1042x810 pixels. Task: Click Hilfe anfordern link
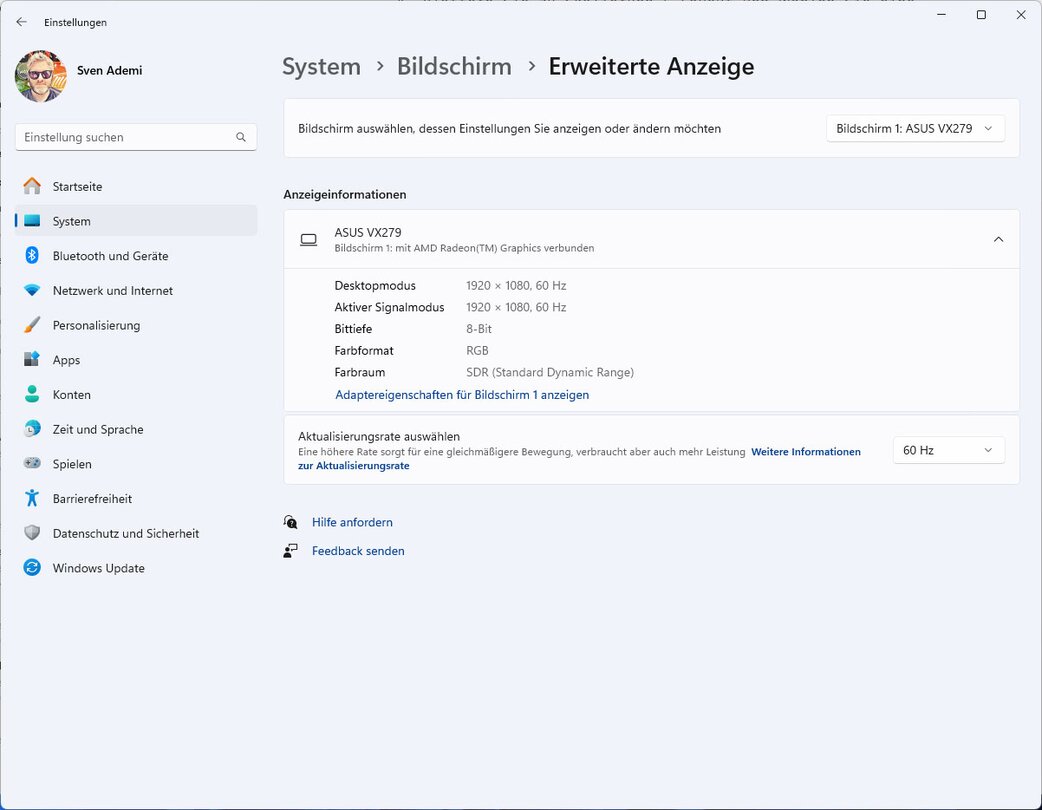352,522
